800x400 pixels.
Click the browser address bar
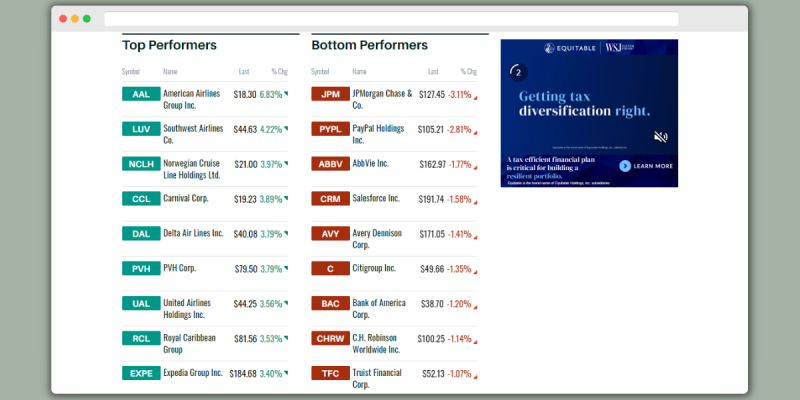(391, 19)
